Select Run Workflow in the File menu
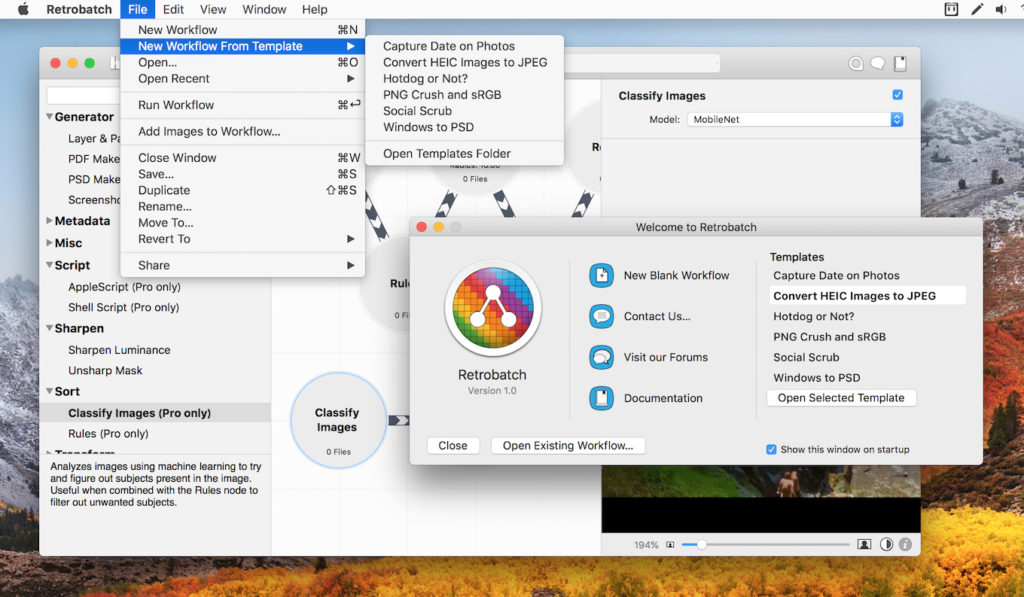 click(x=176, y=105)
